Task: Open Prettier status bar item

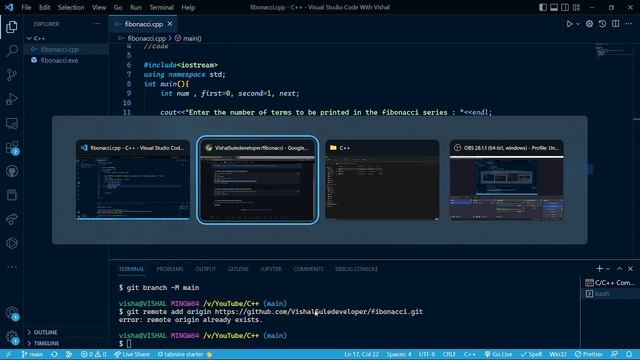Action: tap(589, 354)
